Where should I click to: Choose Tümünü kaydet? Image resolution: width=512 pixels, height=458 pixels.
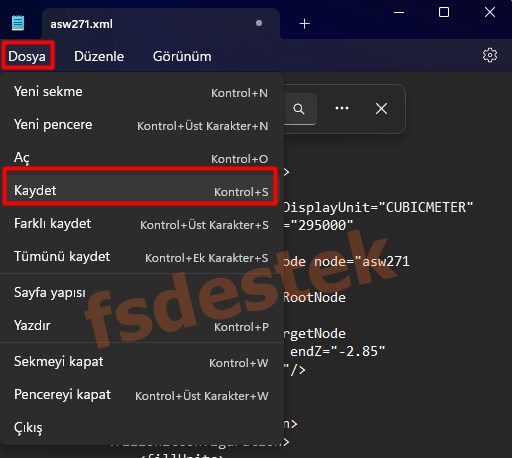[140, 257]
